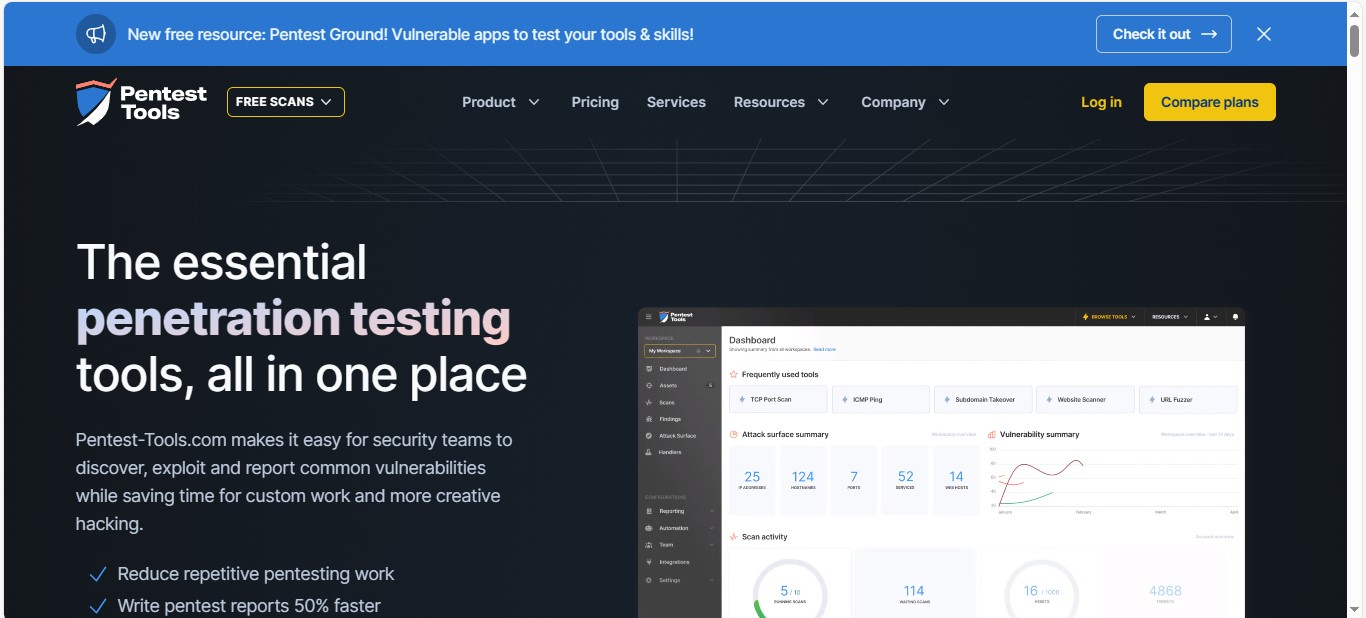
Task: Click the Findings bug icon in the sidebar
Action: [x=649, y=419]
